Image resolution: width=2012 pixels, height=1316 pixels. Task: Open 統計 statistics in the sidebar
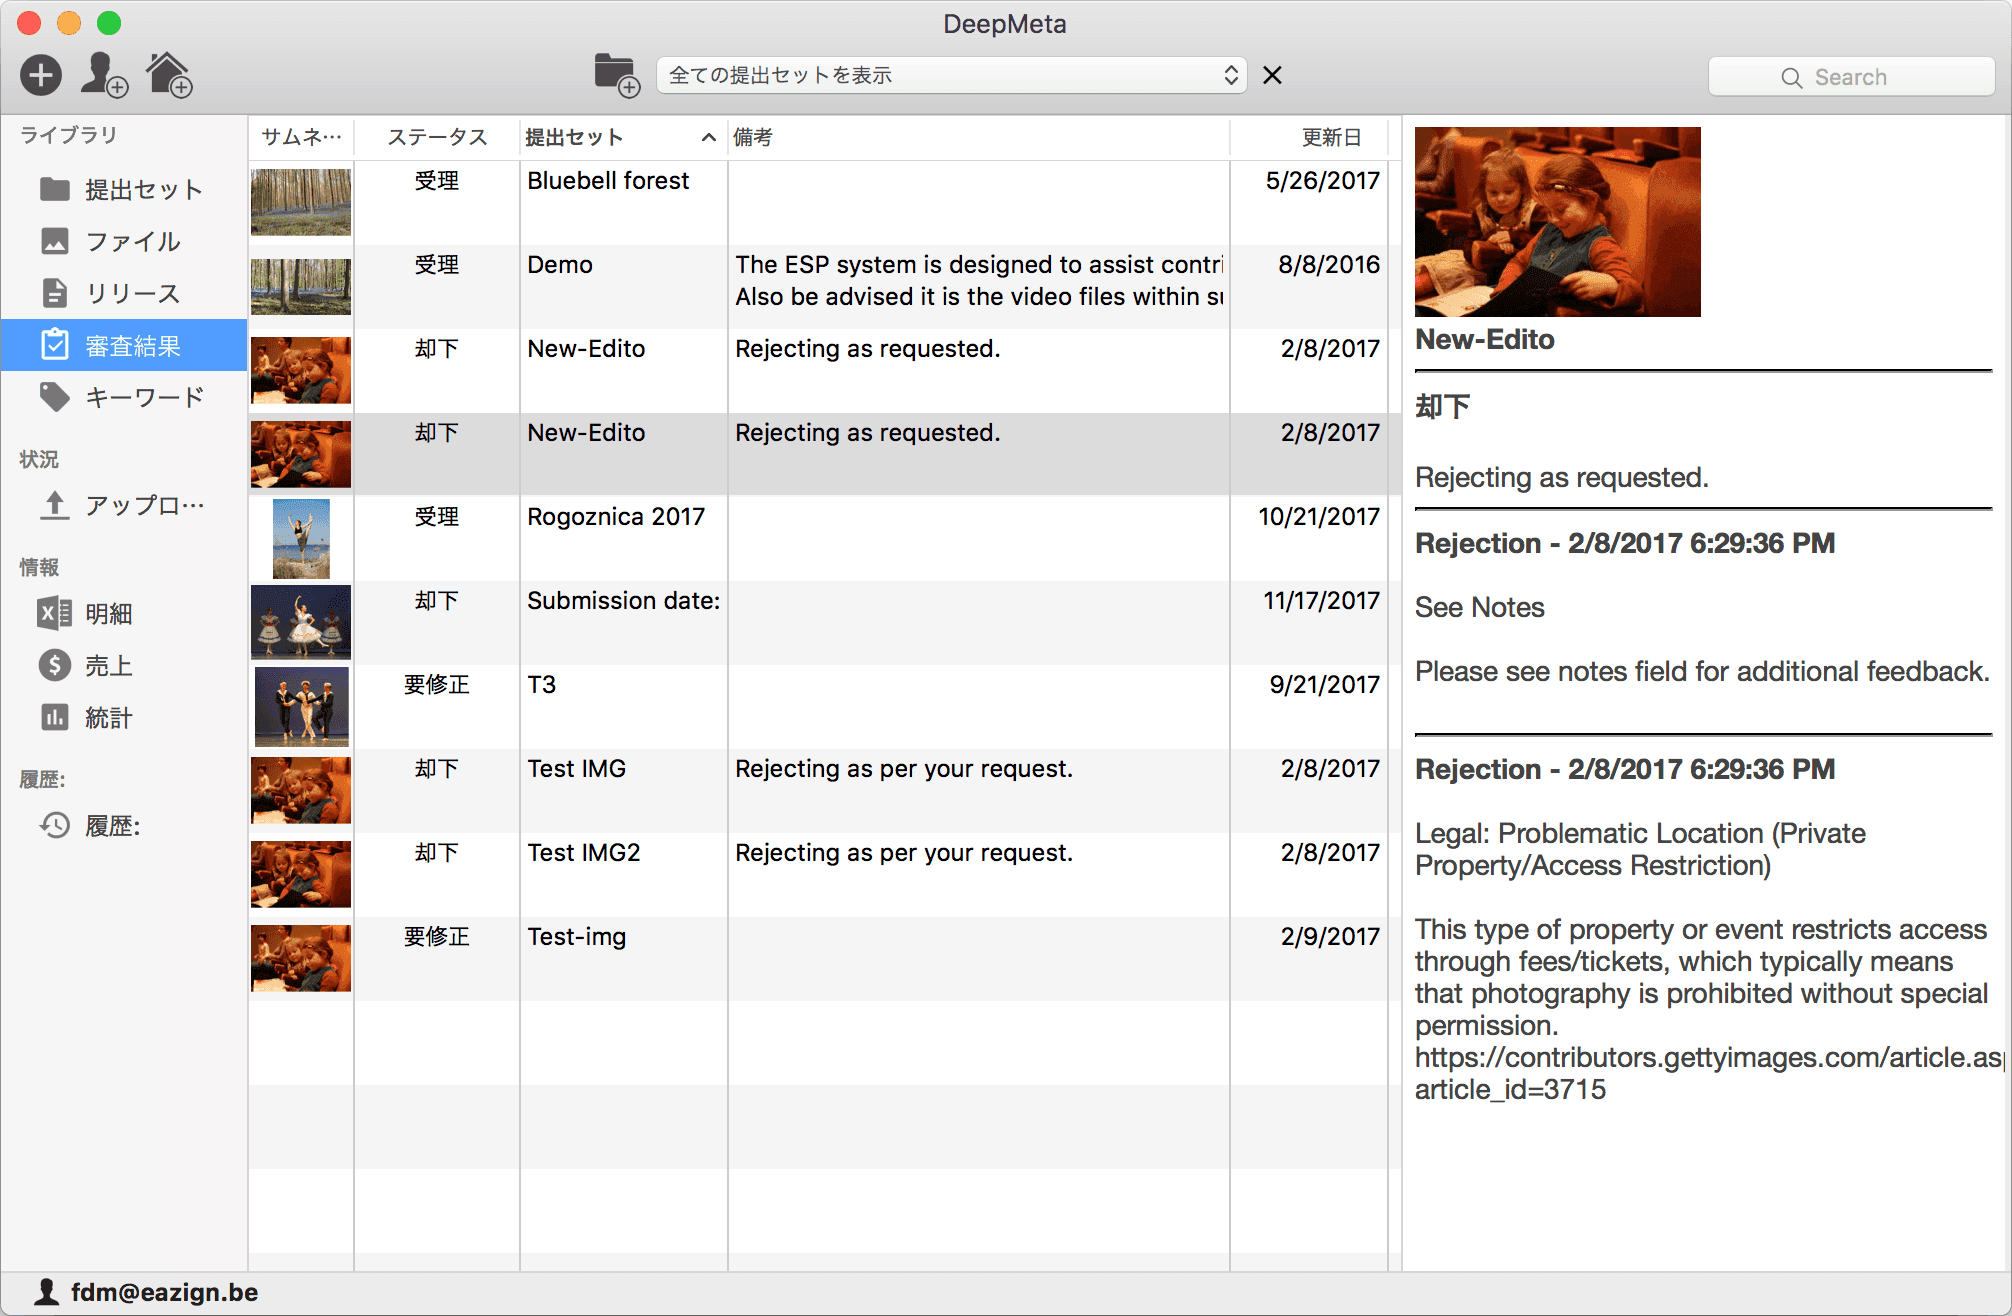coord(124,717)
